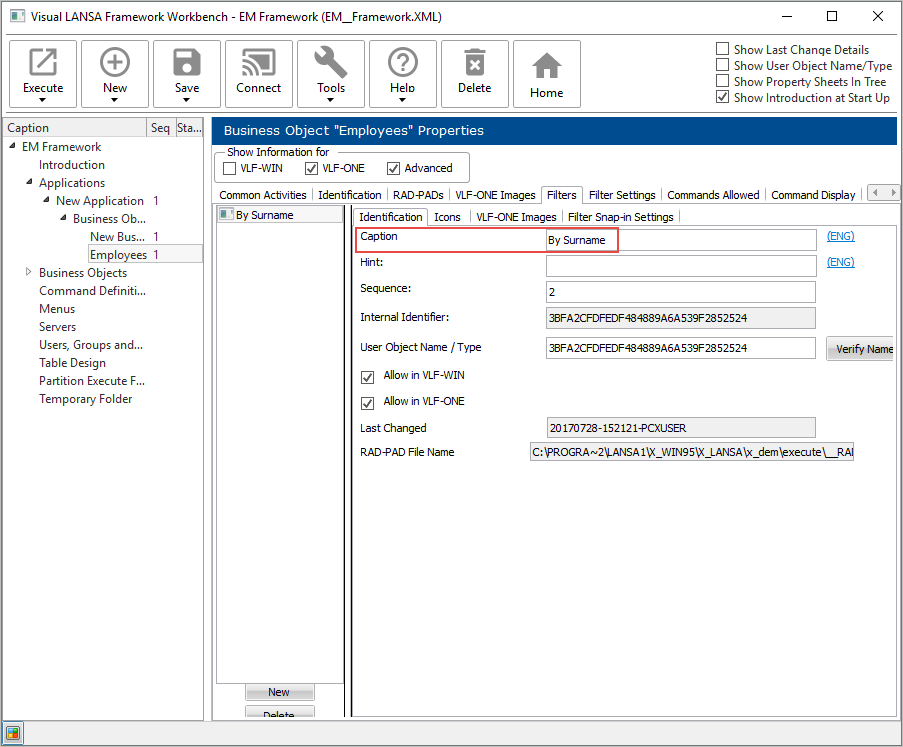Click the ENG link beside Caption
This screenshot has height=747, width=903.
pyautogui.click(x=840, y=237)
